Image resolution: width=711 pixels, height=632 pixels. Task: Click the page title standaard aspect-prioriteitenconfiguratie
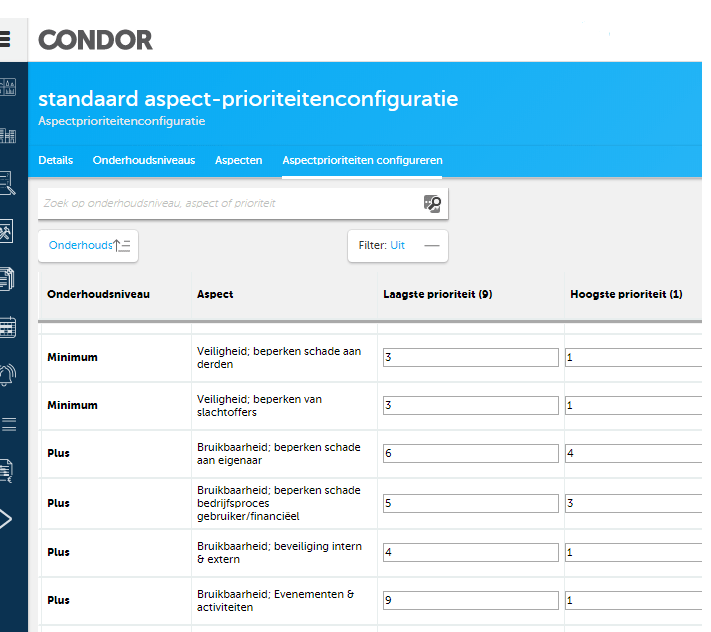coord(248,99)
